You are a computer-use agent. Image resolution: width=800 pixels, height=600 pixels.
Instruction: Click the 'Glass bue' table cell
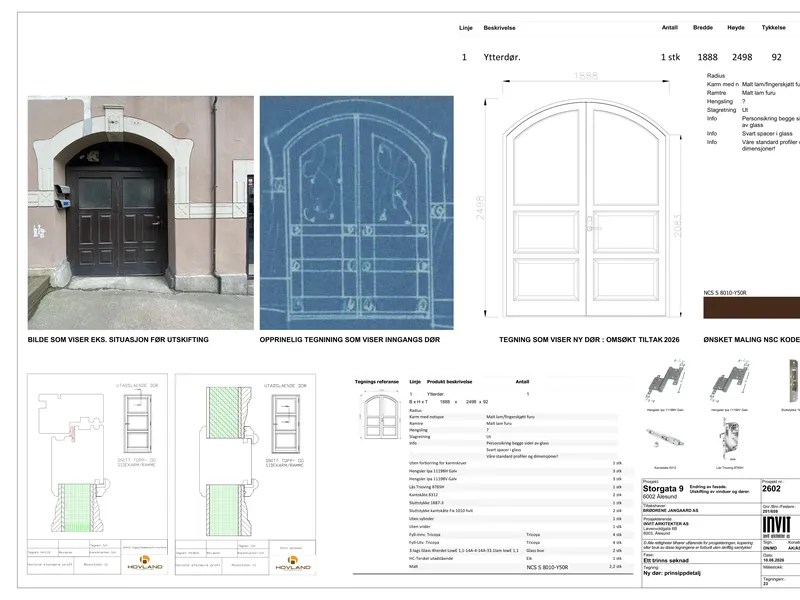(535, 551)
